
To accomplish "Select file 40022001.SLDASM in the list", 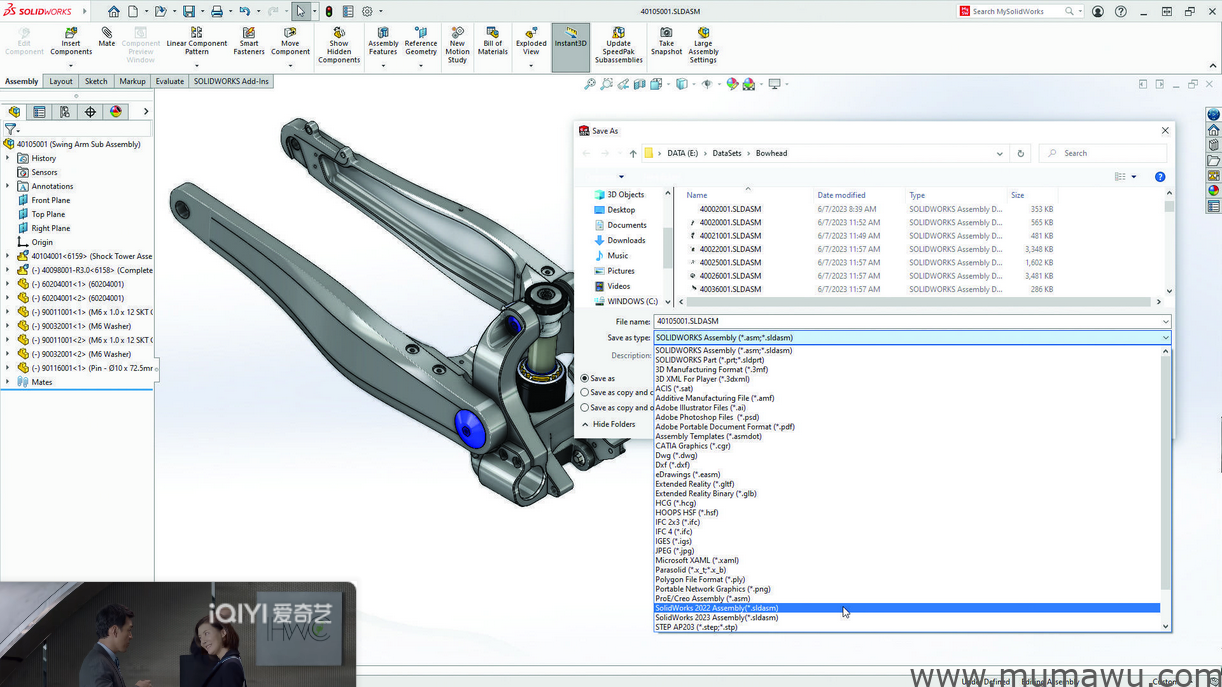I will click(x=730, y=249).
